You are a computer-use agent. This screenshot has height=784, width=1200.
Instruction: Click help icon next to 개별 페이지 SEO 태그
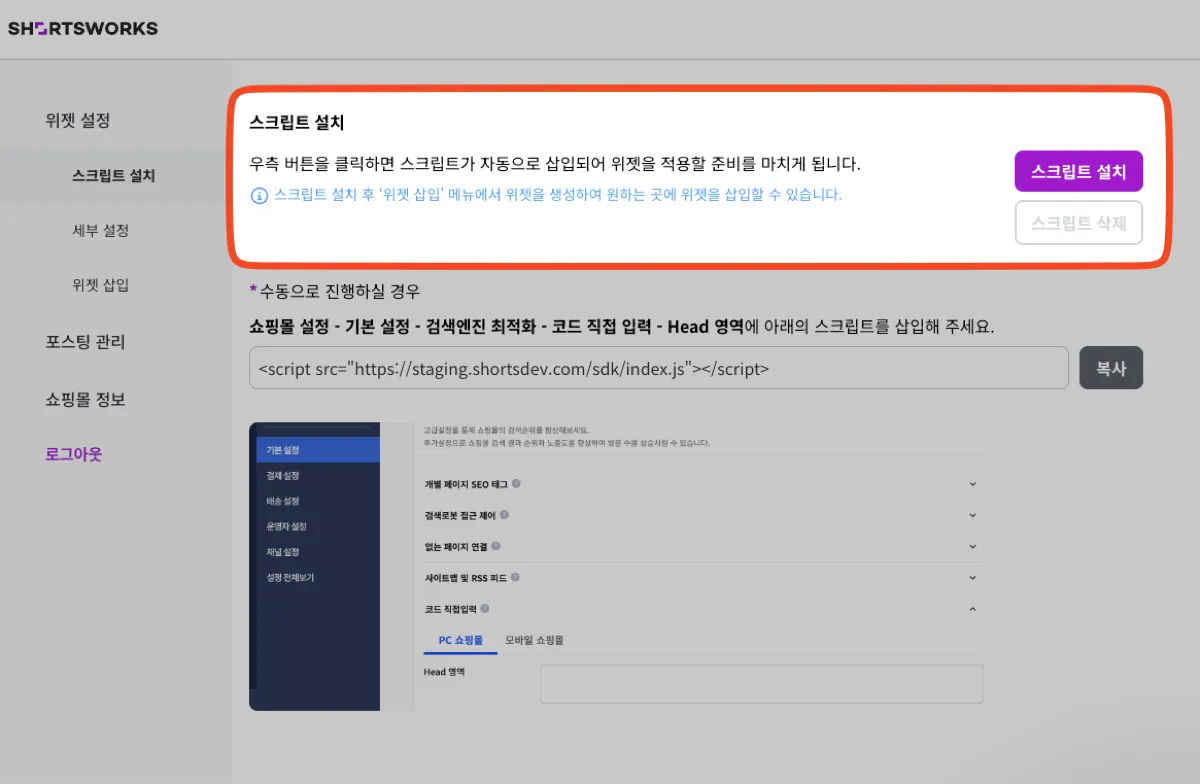516,484
